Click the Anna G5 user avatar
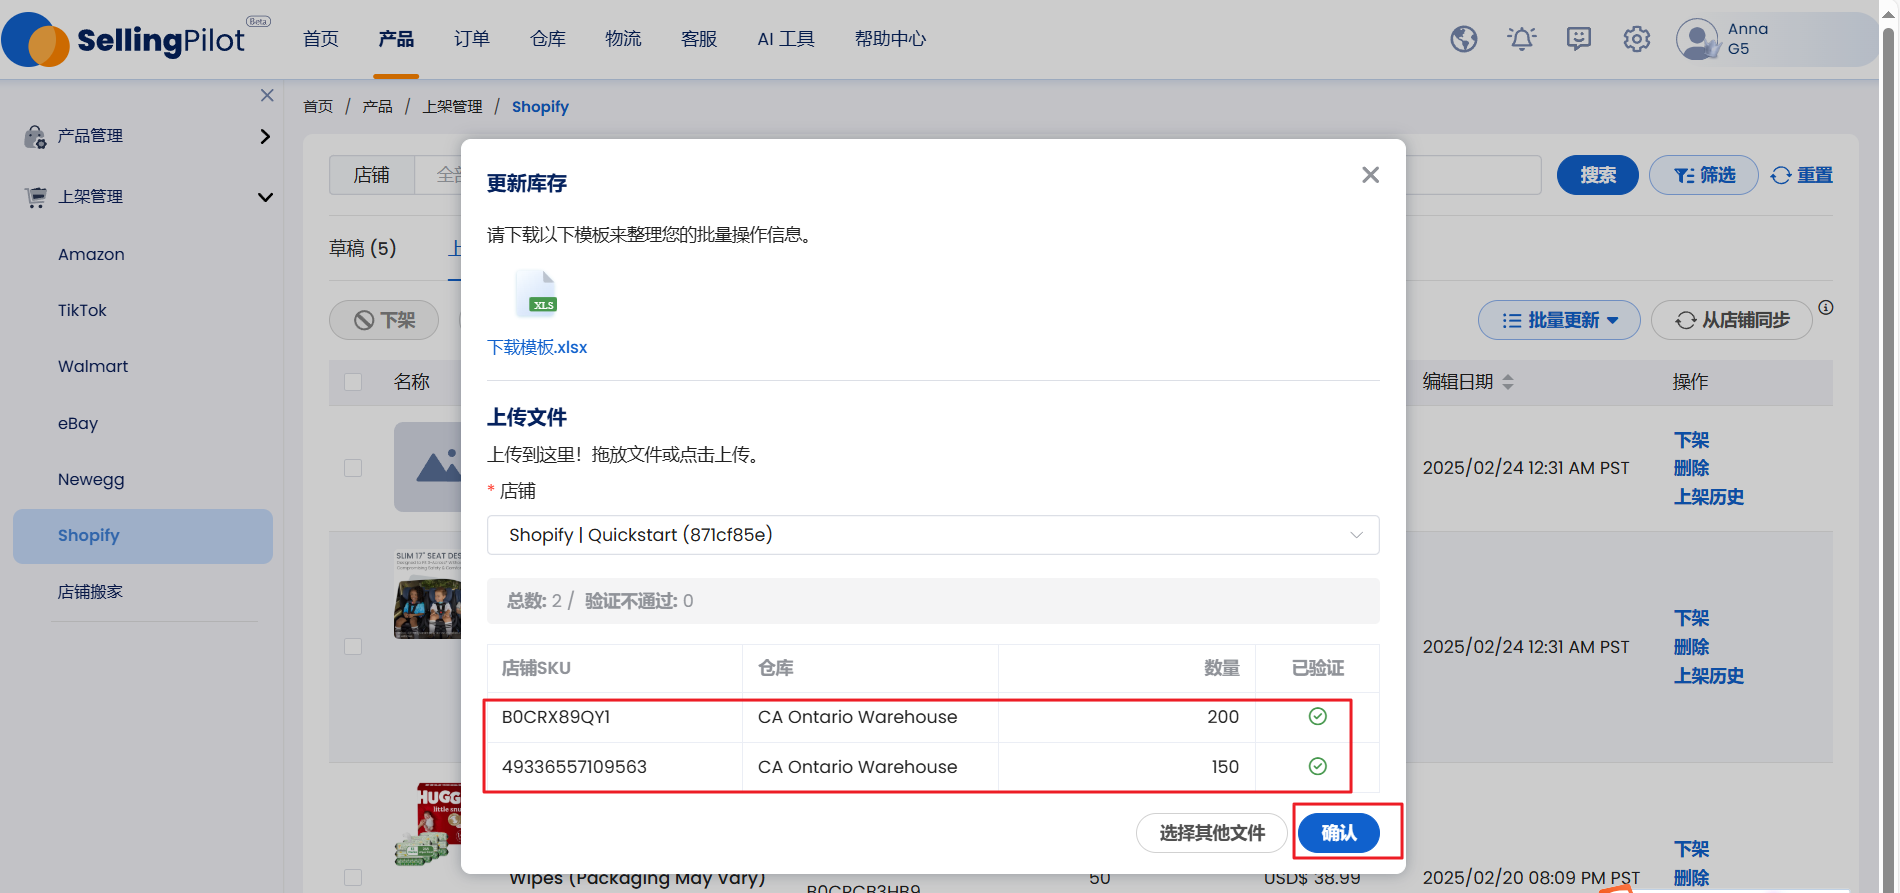The height and width of the screenshot is (893, 1900). tap(1697, 39)
